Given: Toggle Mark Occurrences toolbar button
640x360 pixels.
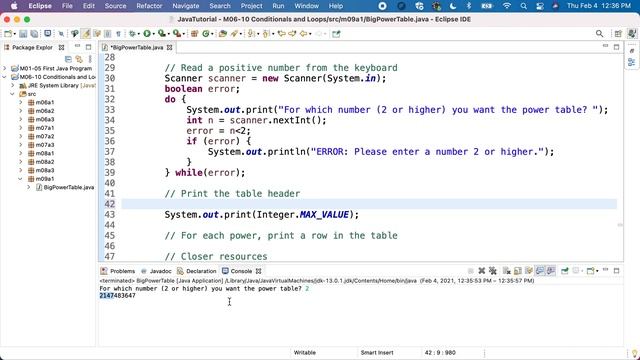Looking at the screenshot, I should [x=86, y=34].
